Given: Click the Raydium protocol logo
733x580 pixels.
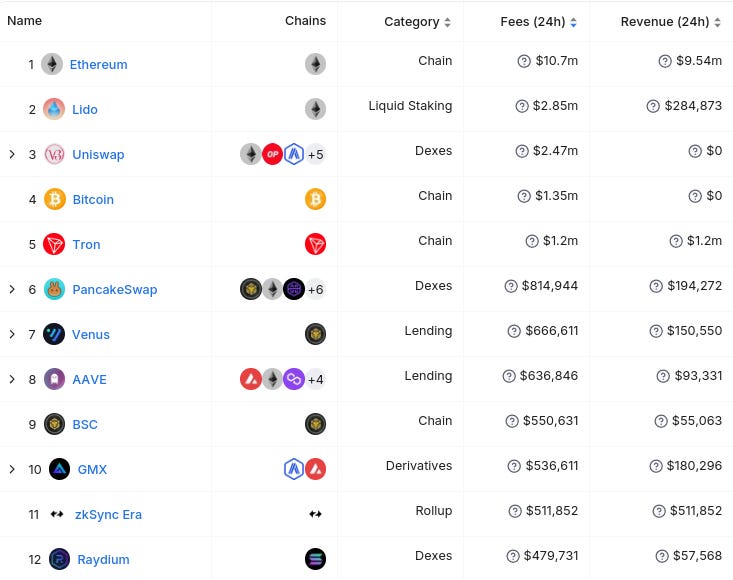Looking at the screenshot, I should (59, 559).
